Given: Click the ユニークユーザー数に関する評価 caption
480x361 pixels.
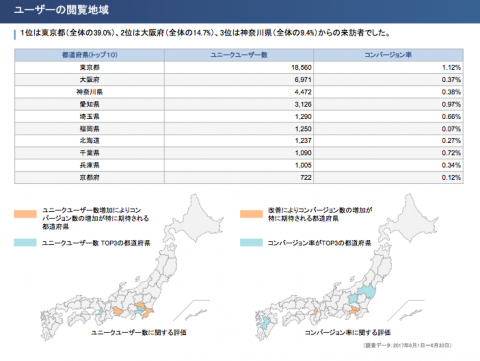Looking at the screenshot, I should click(x=139, y=332).
